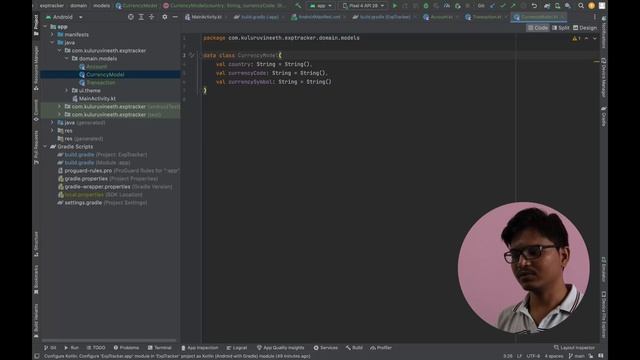
Task: Open the app run configuration dropdown
Action: pyautogui.click(x=321, y=6)
